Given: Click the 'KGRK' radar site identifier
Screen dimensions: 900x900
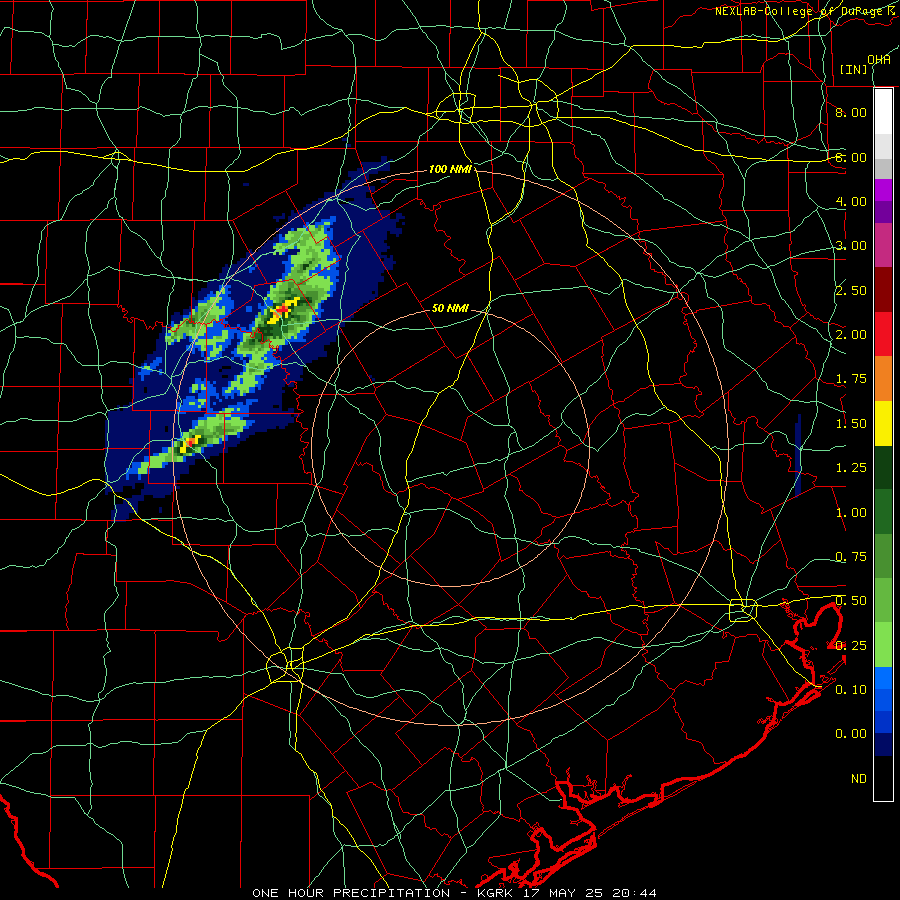Looking at the screenshot, I should point(495,893).
